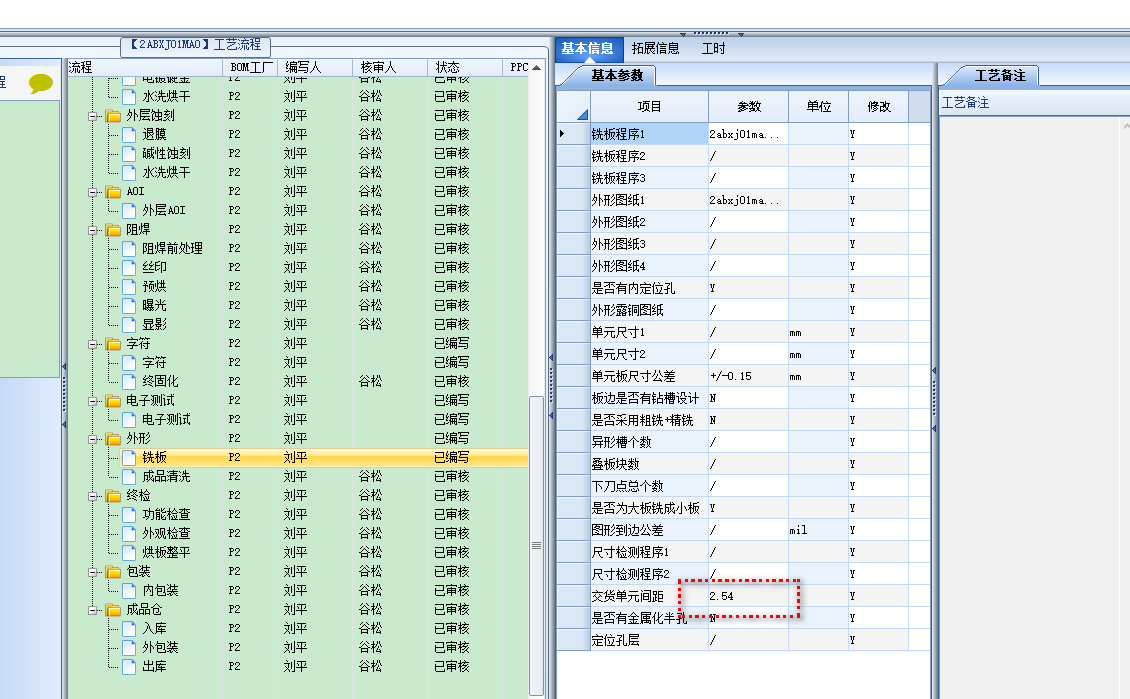Click document icon beside 退膜
1130x699 pixels.
(x=129, y=135)
